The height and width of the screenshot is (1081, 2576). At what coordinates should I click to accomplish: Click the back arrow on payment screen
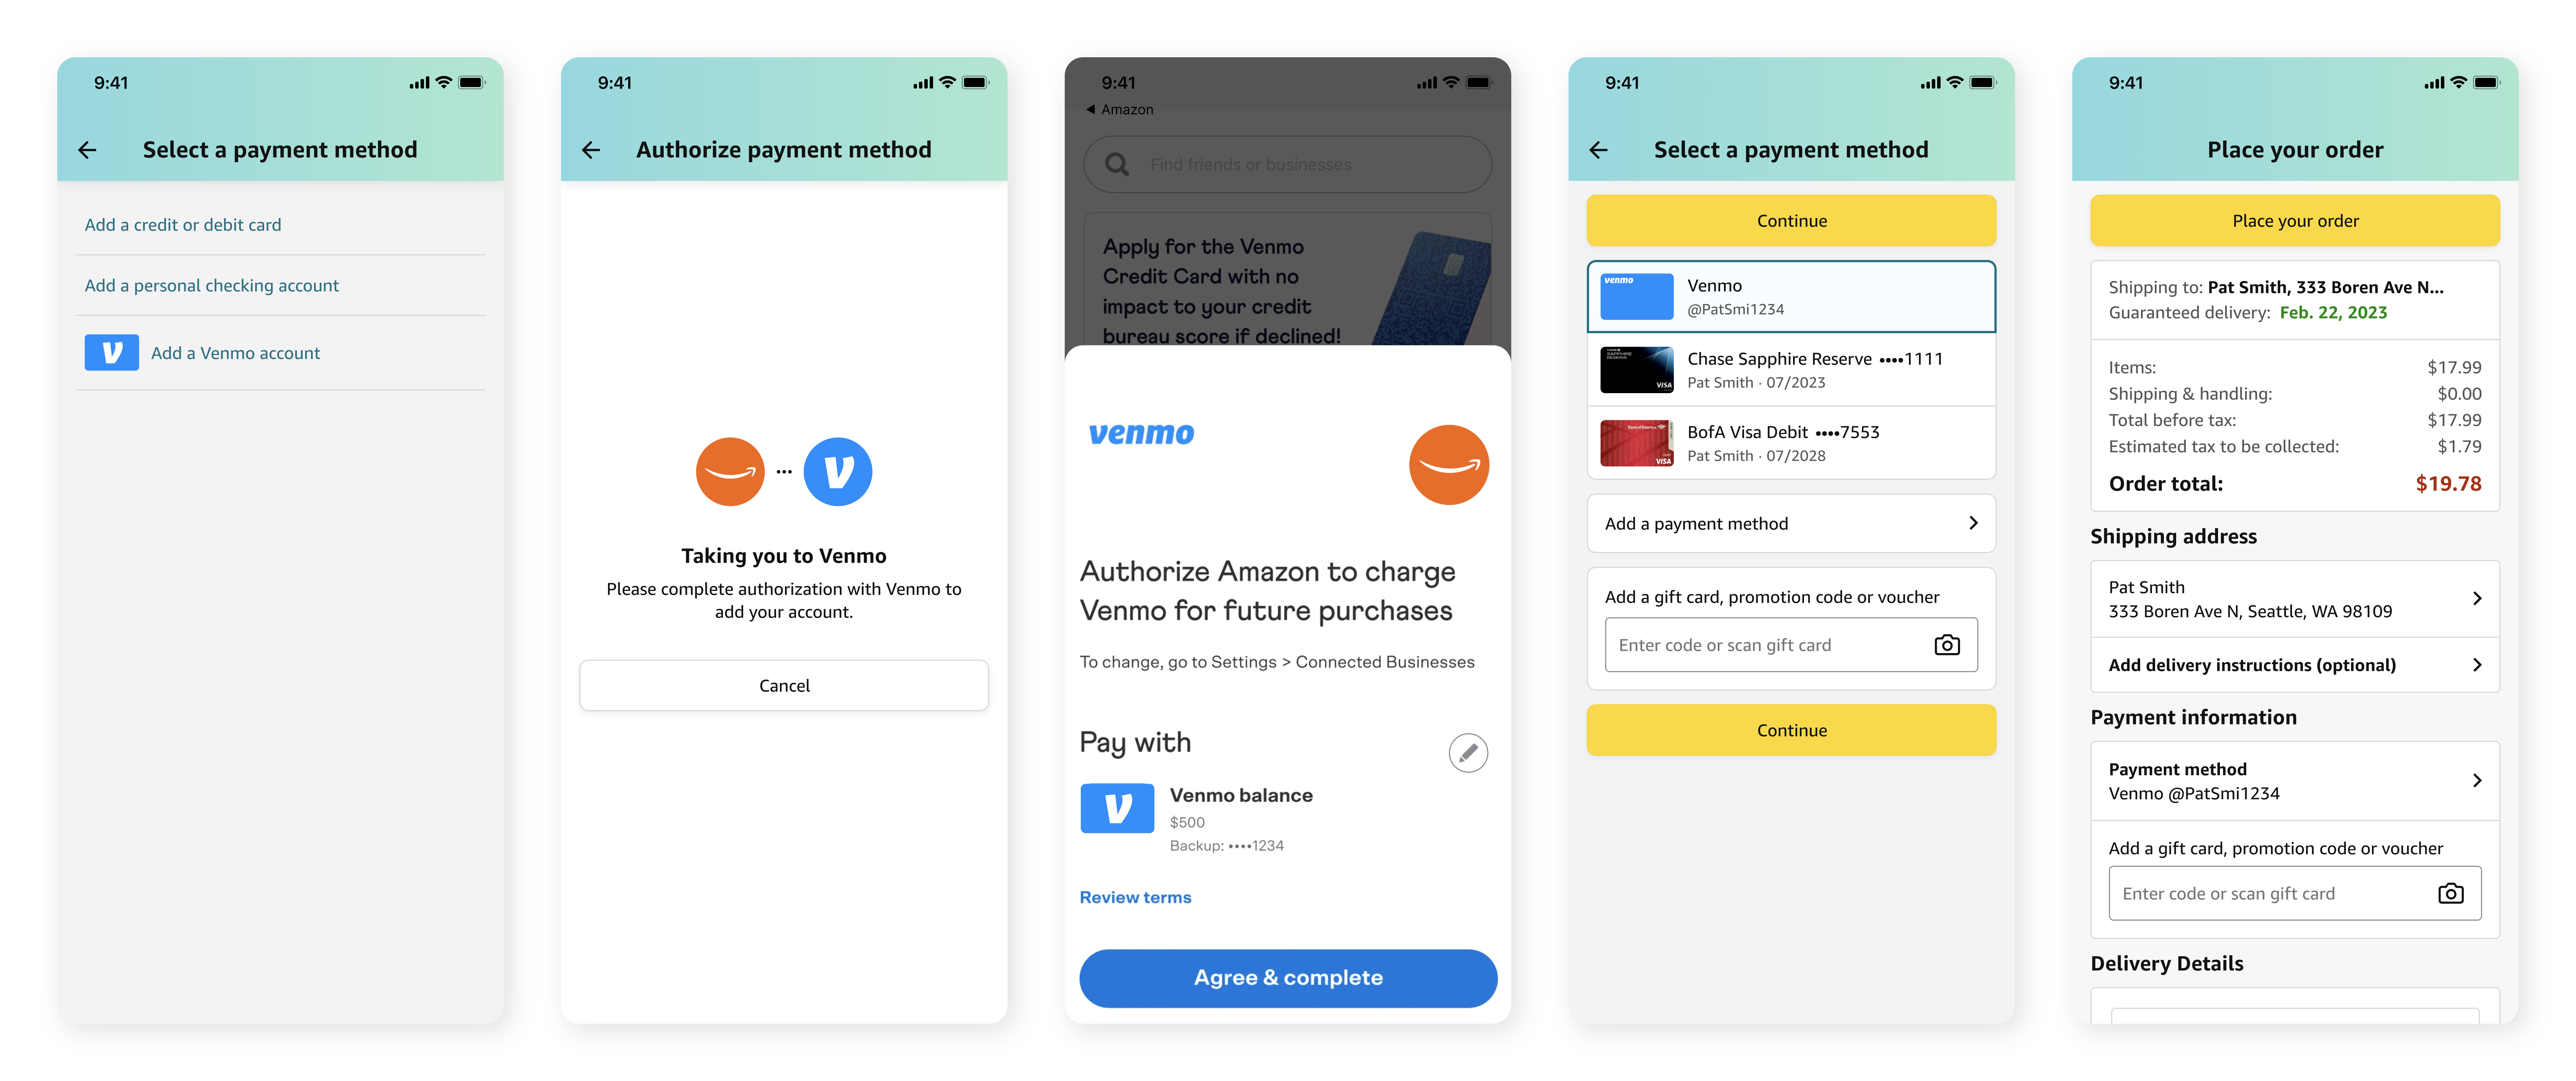89,150
